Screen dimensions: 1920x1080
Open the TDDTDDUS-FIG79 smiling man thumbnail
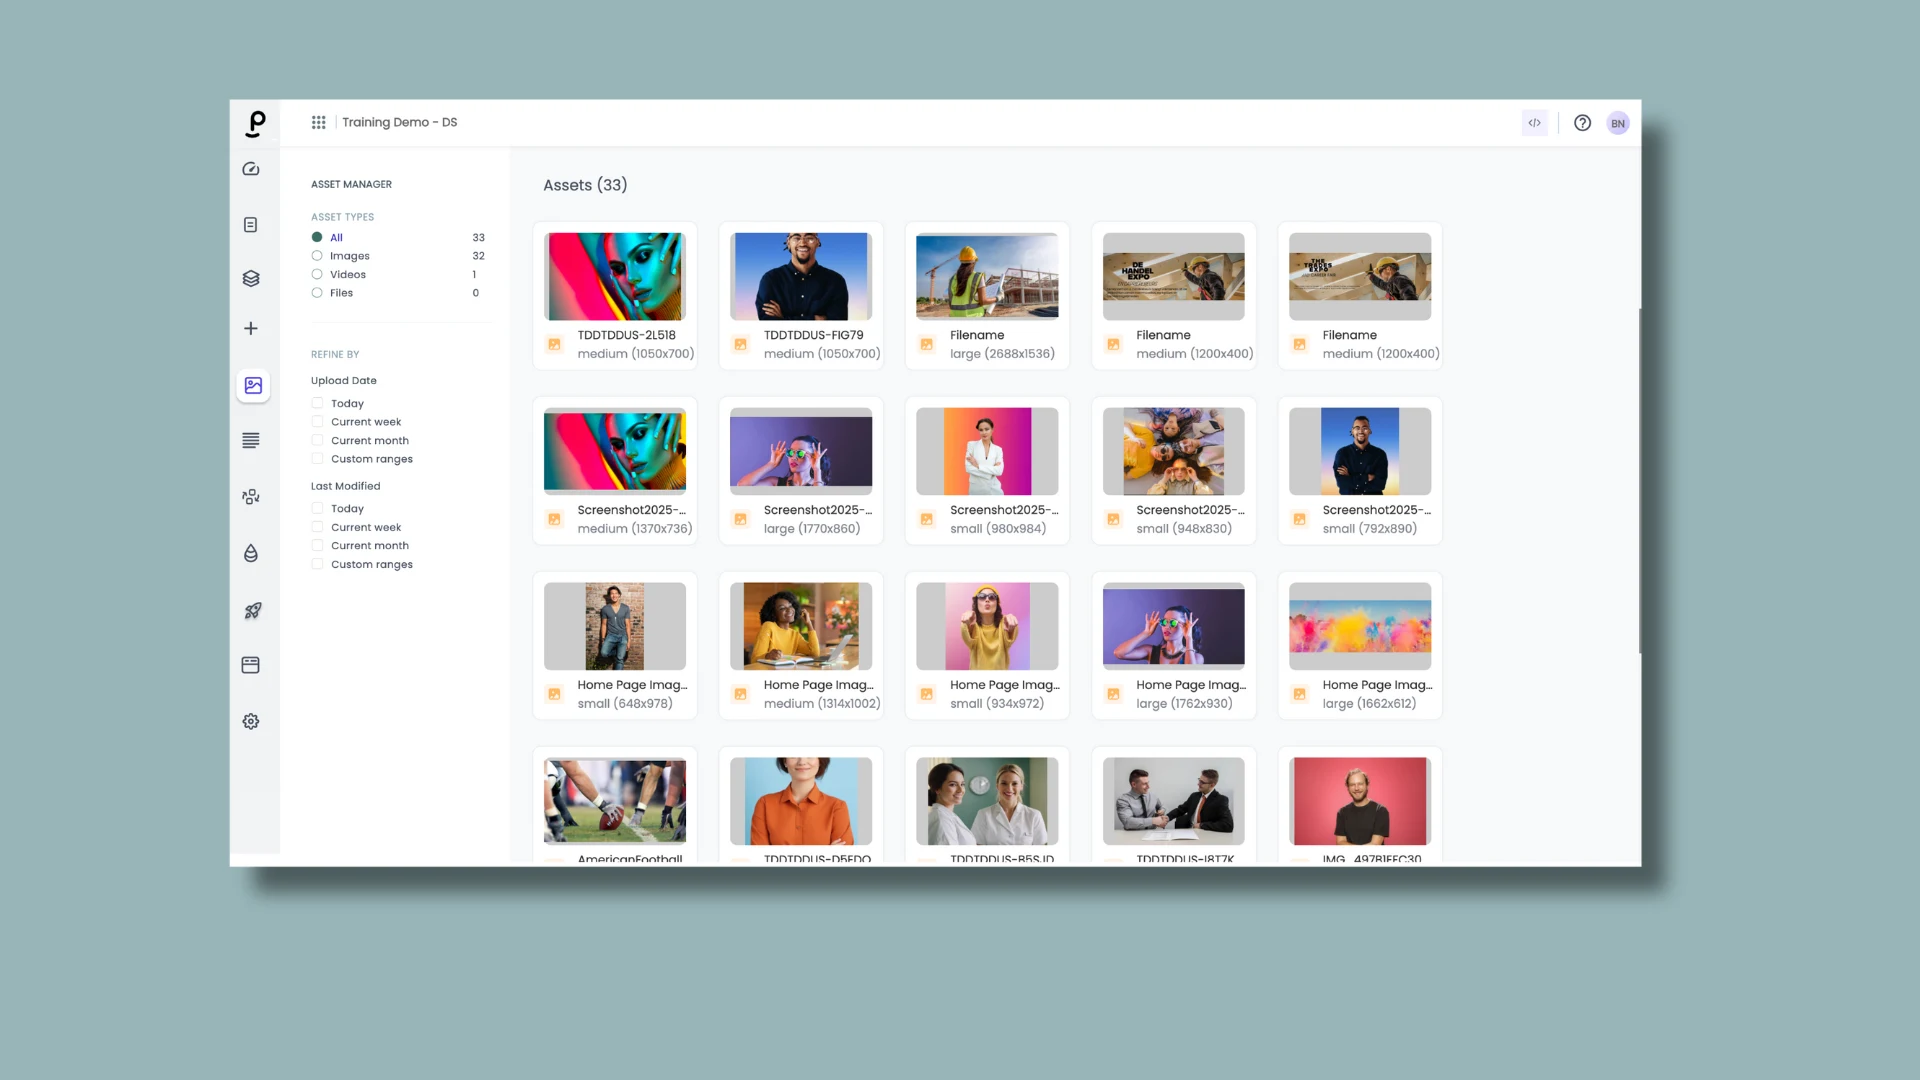pos(801,276)
